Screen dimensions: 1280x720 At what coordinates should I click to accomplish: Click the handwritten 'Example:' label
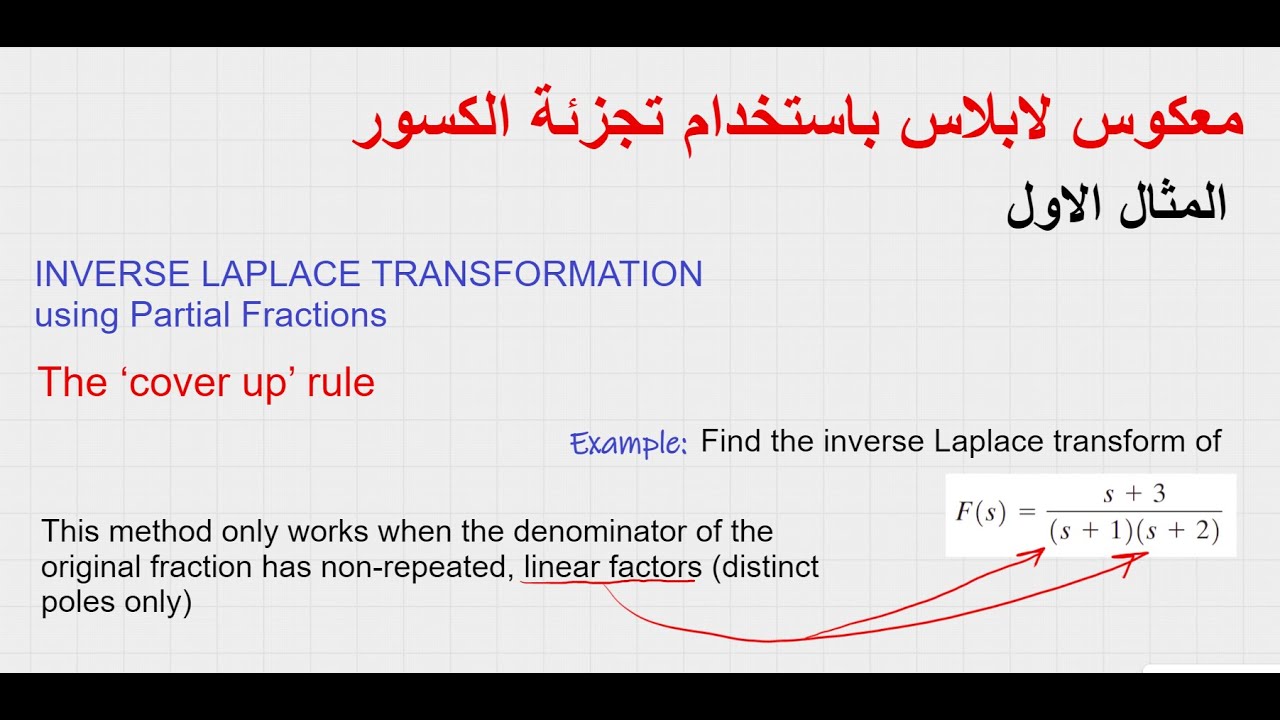pyautogui.click(x=629, y=443)
